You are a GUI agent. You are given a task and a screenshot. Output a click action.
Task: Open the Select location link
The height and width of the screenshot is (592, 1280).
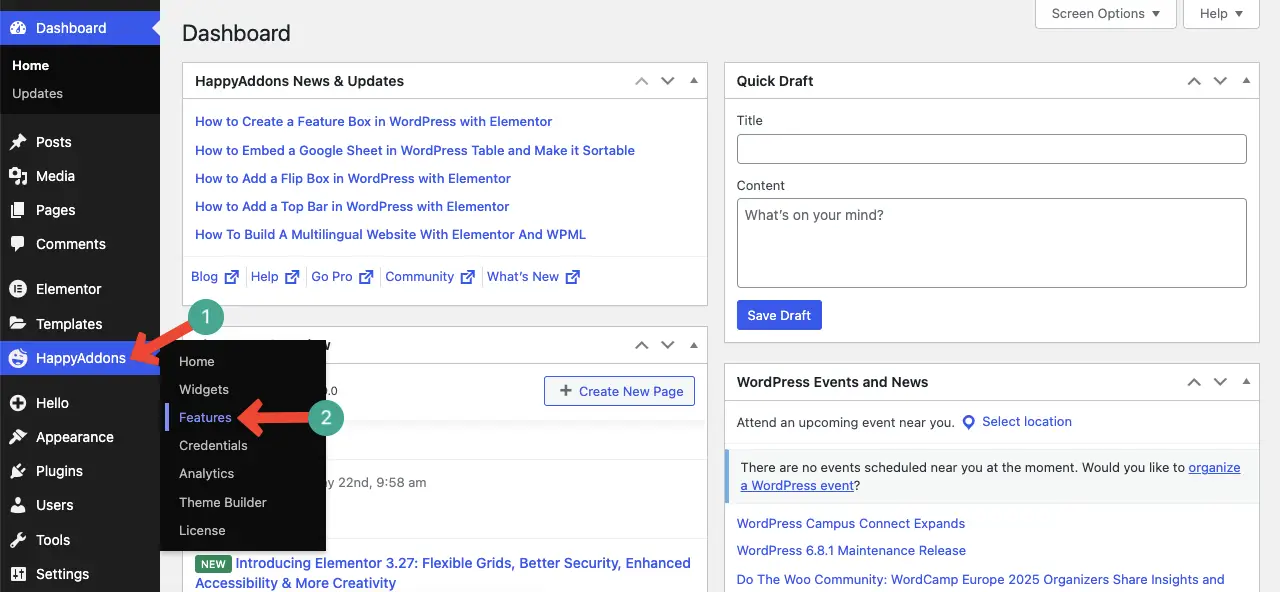1027,422
